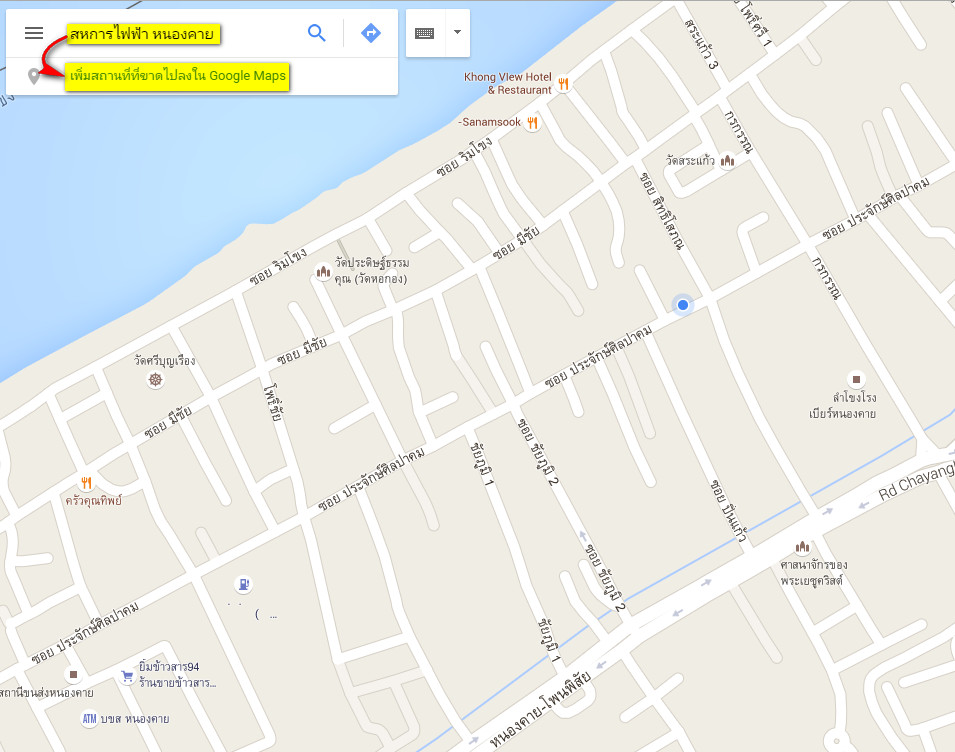The image size is (955, 752).
Task: Toggle the on-screen keyboard input tool
Action: tap(425, 33)
